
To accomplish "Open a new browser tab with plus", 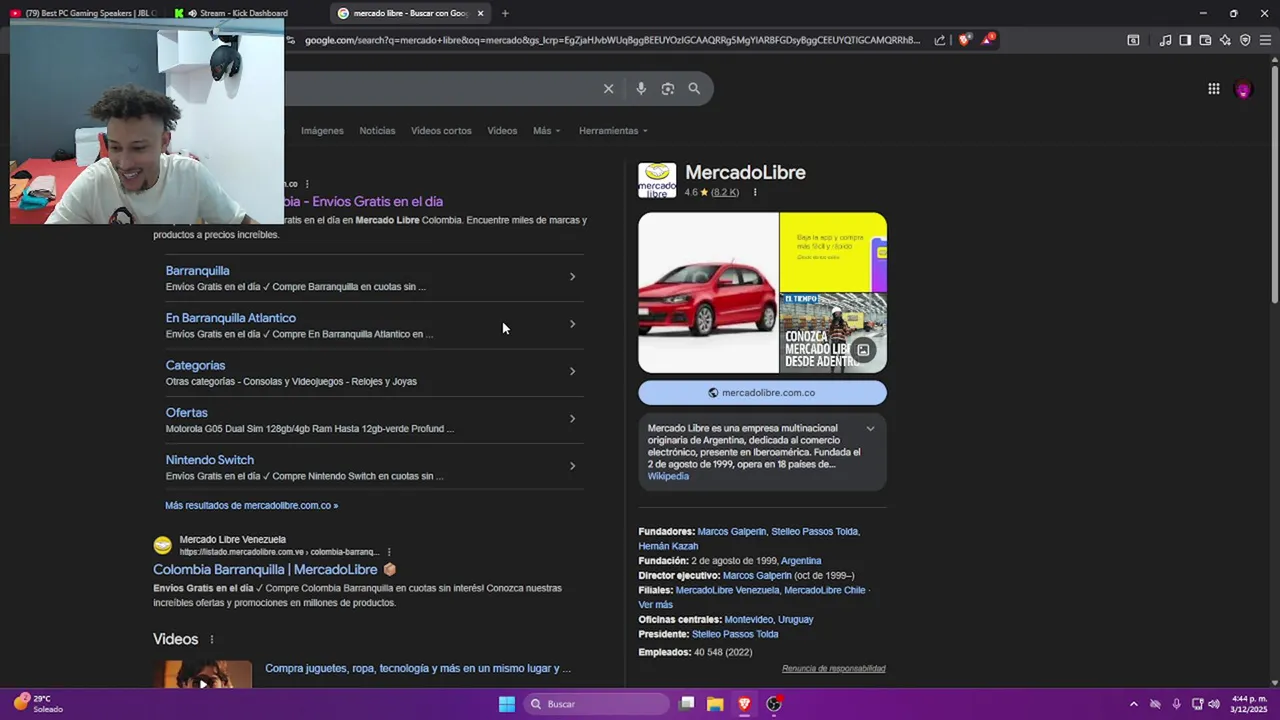I will (x=505, y=13).
